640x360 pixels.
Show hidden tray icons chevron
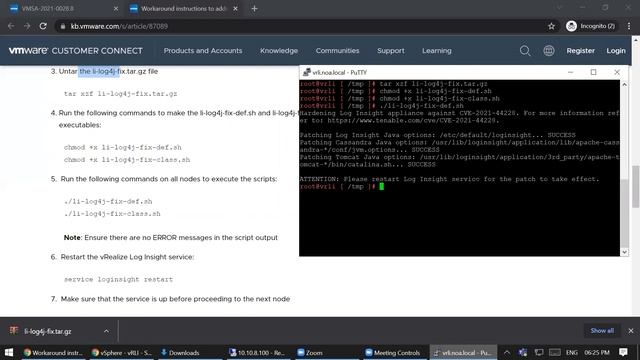(x=507, y=352)
